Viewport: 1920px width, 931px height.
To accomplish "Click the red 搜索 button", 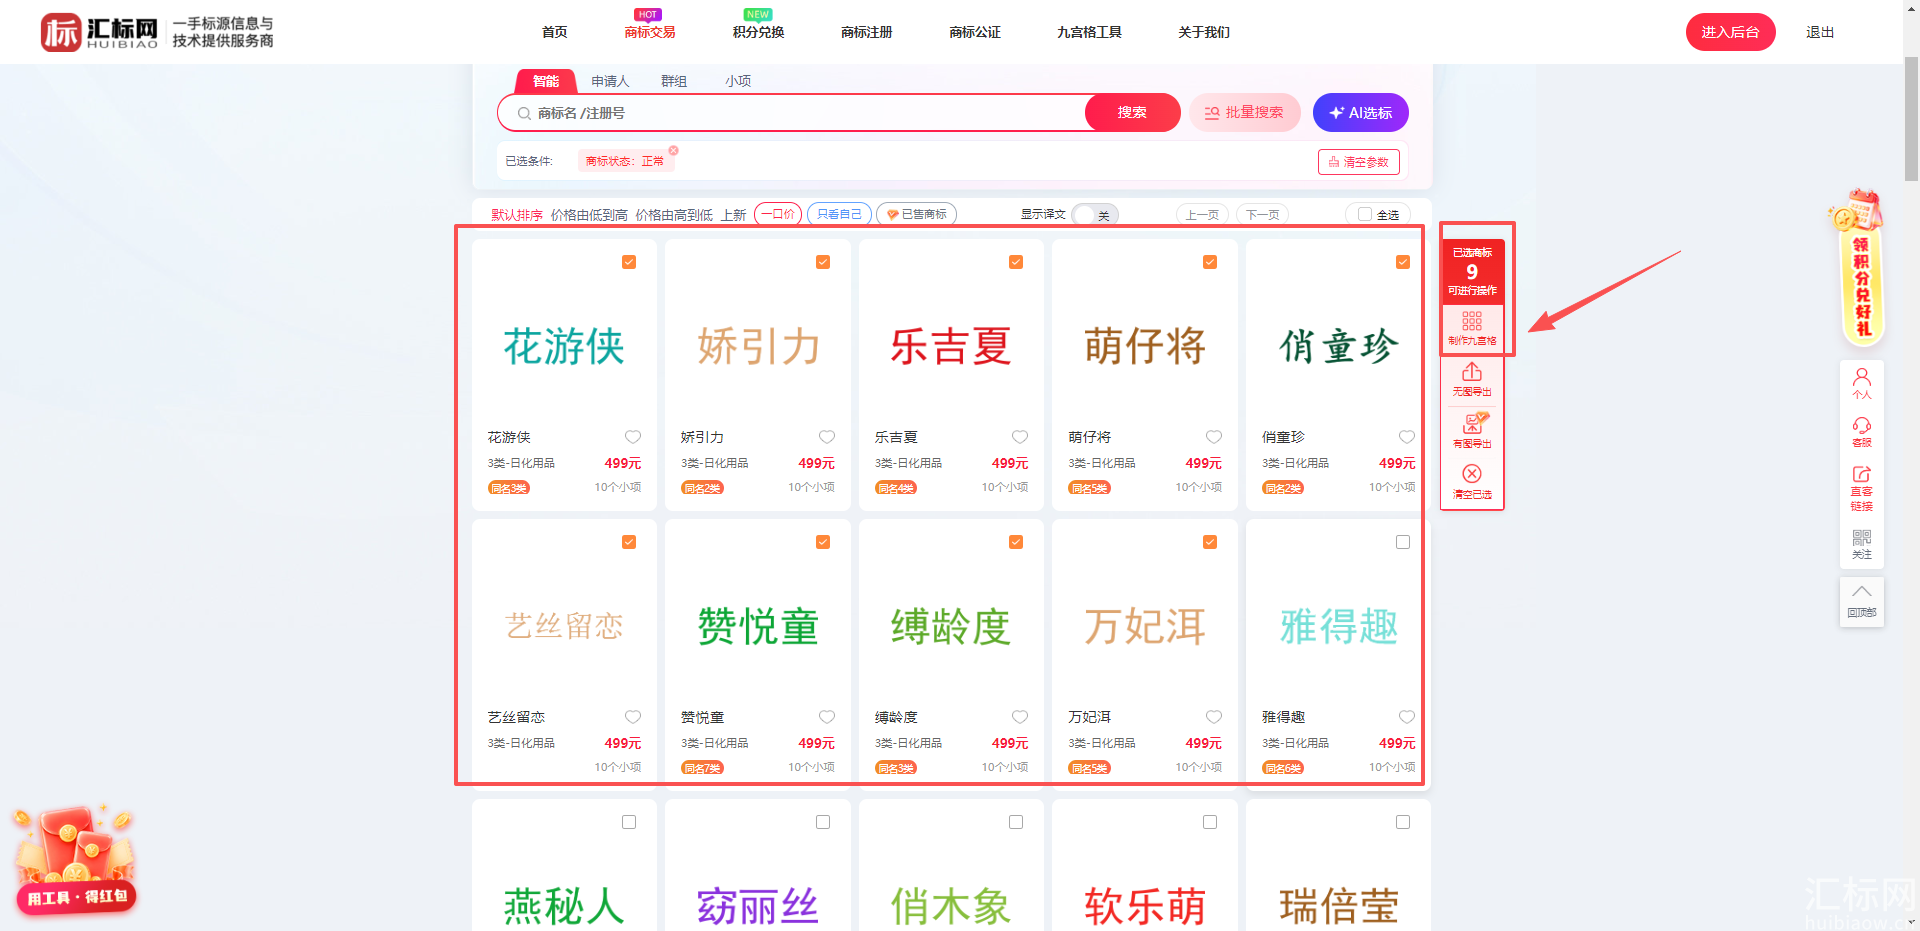I will pyautogui.click(x=1132, y=113).
